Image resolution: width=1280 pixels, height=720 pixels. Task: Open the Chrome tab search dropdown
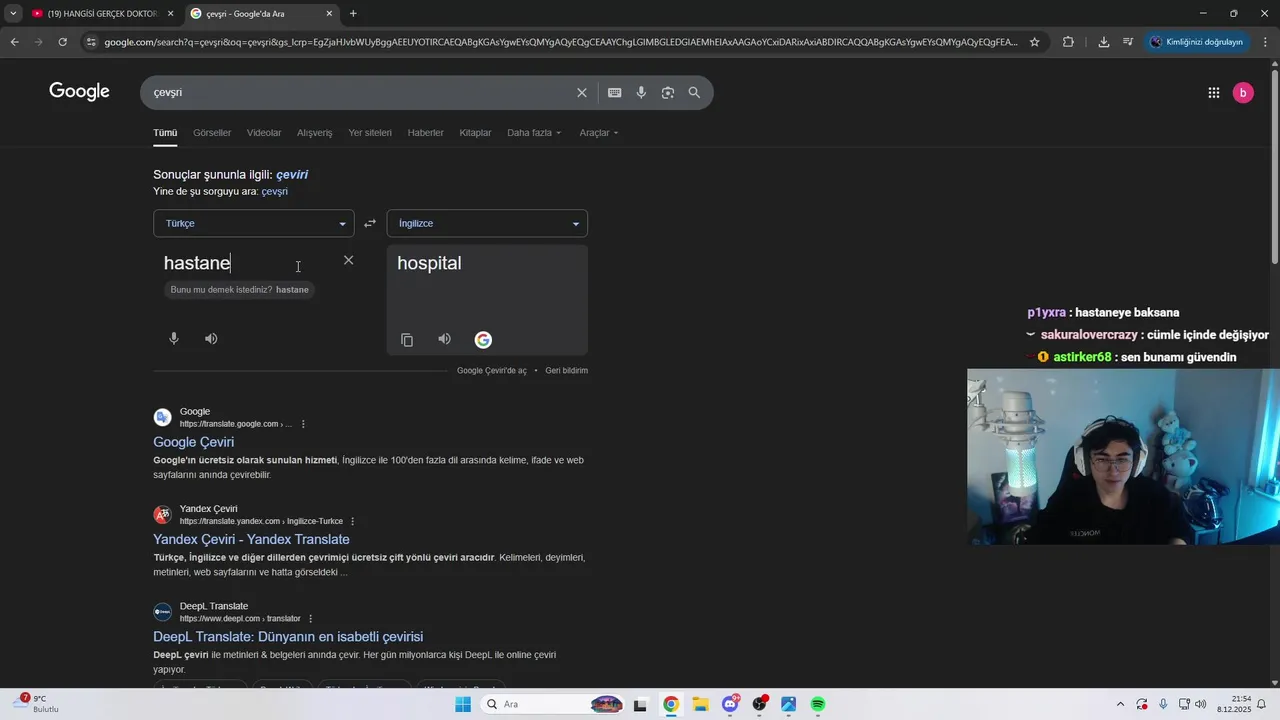(x=13, y=13)
